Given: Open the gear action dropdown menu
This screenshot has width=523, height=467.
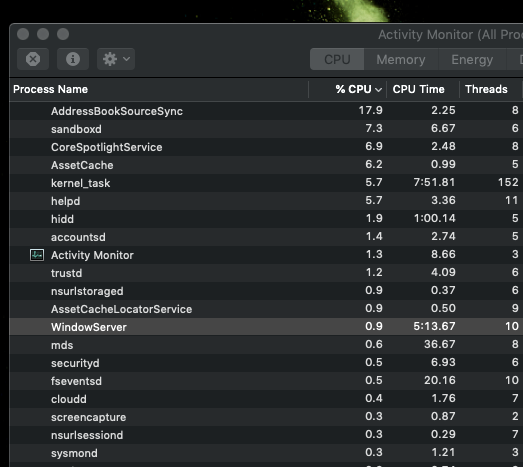Looking at the screenshot, I should 116,59.
